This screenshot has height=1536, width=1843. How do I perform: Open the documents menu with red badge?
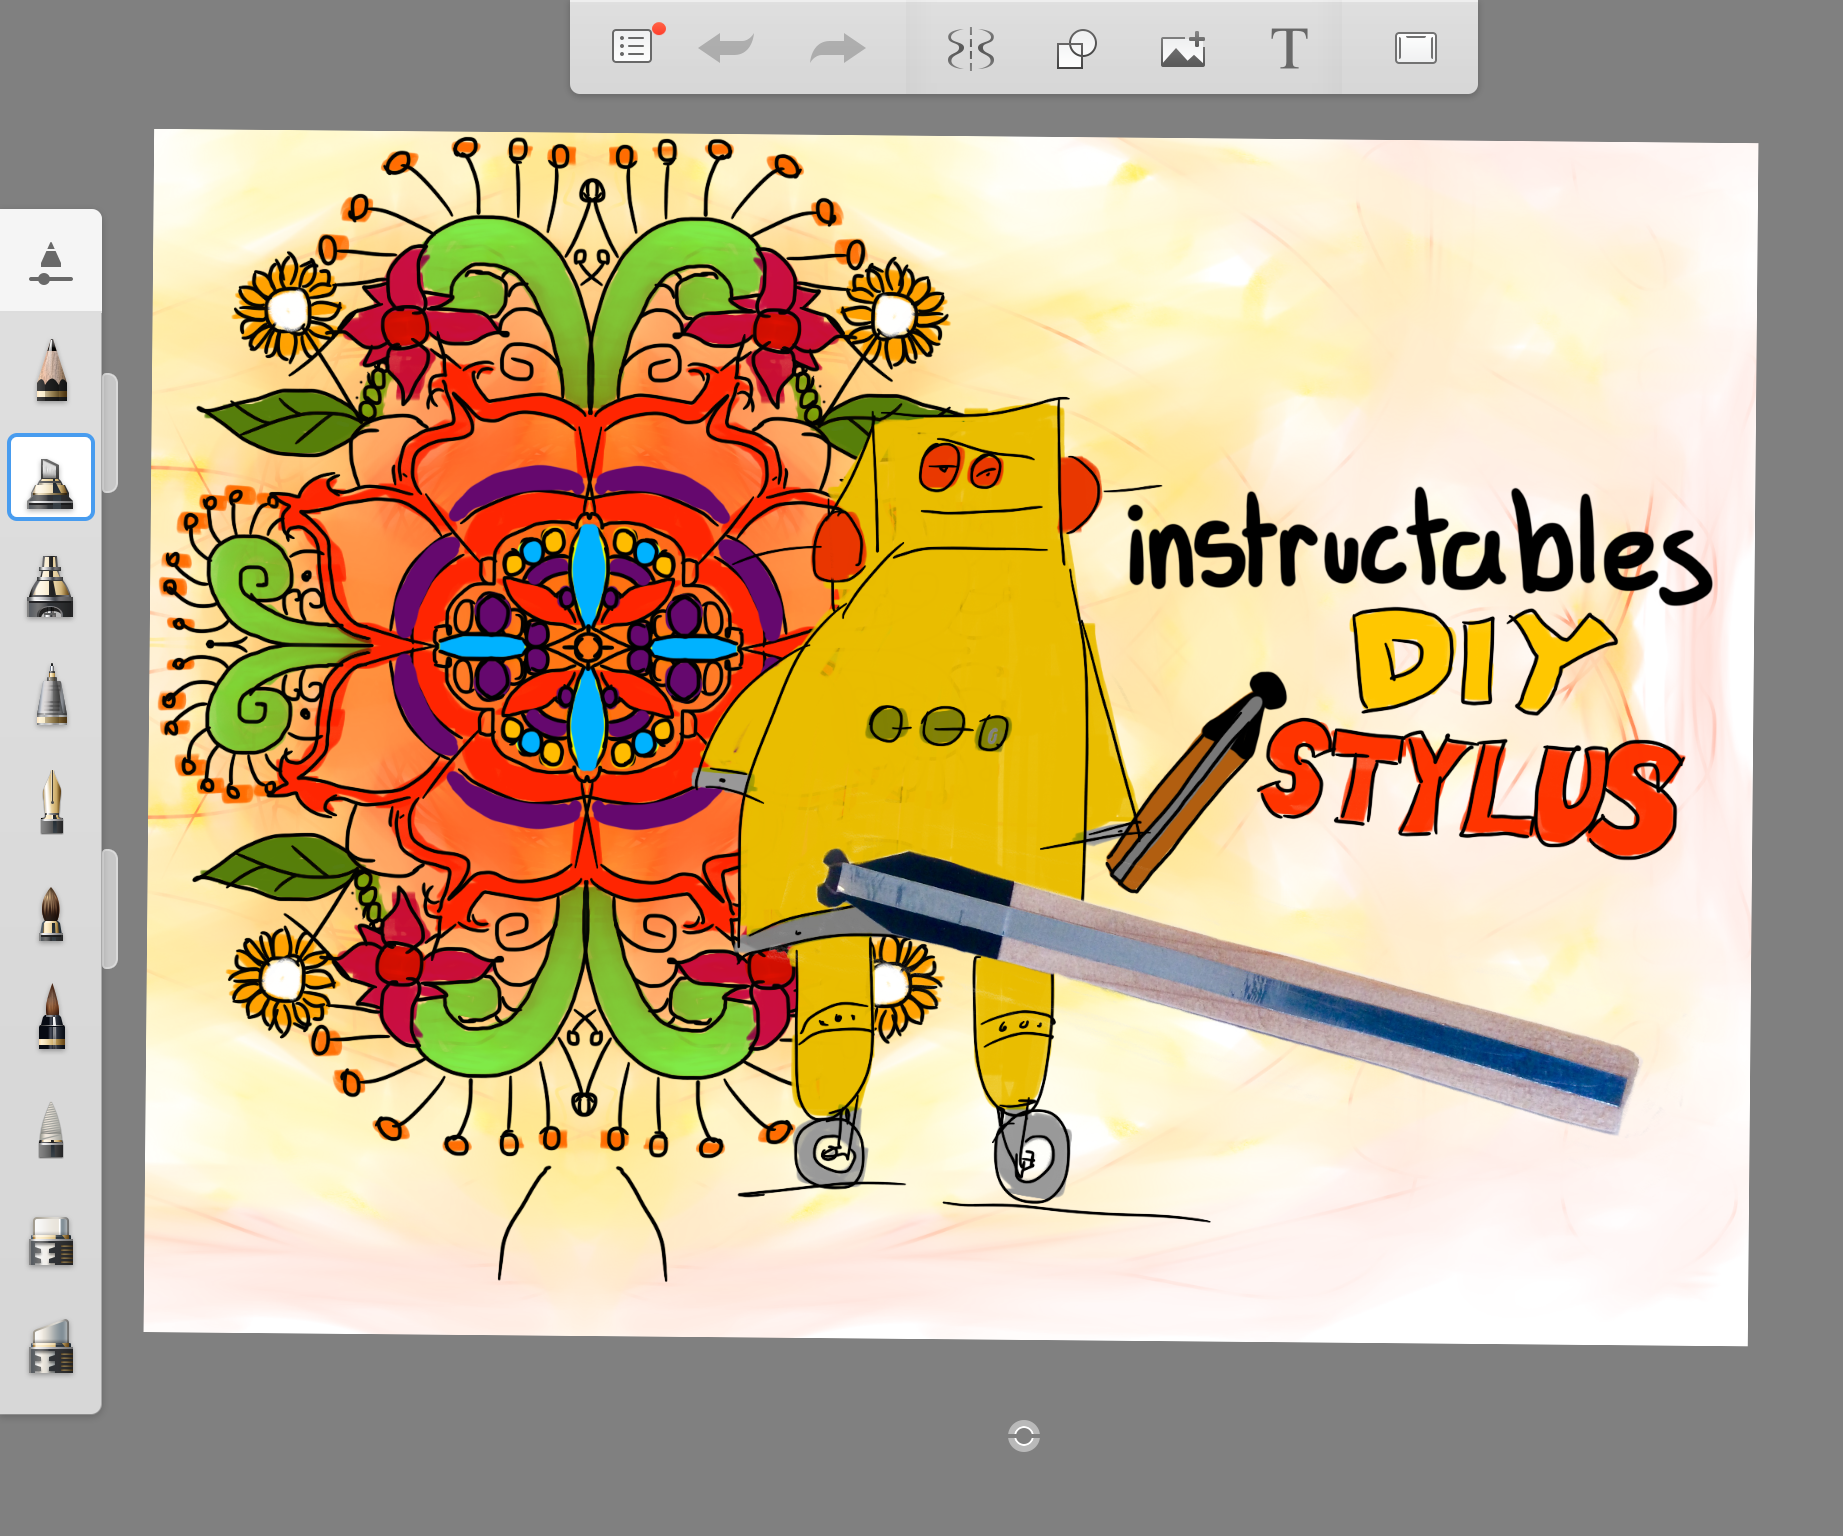(631, 45)
